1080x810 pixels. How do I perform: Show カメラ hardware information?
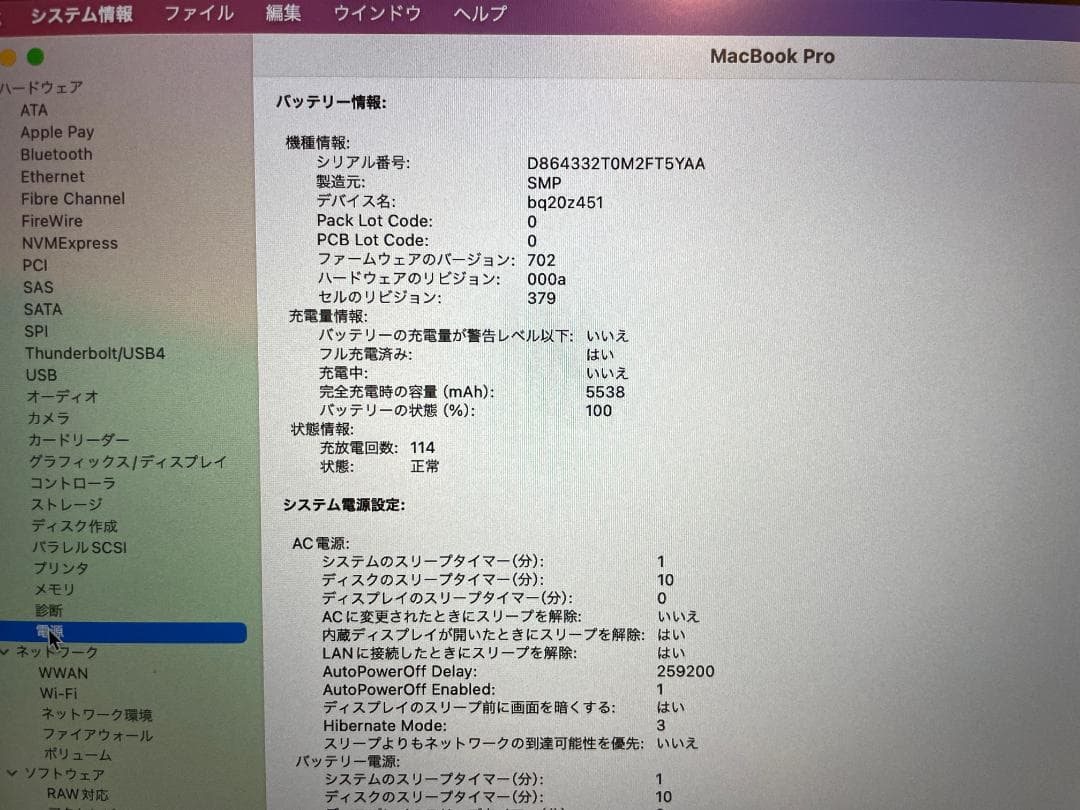point(47,418)
